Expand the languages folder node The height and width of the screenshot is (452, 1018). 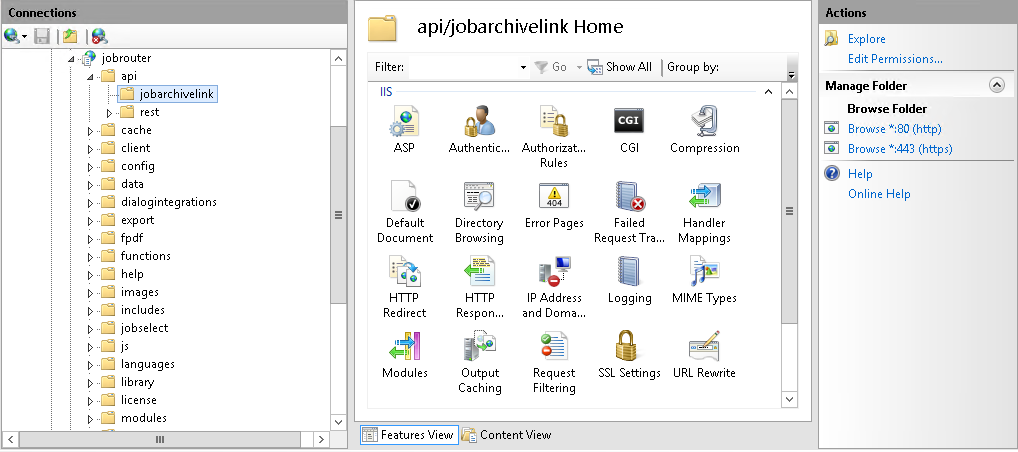tap(90, 365)
